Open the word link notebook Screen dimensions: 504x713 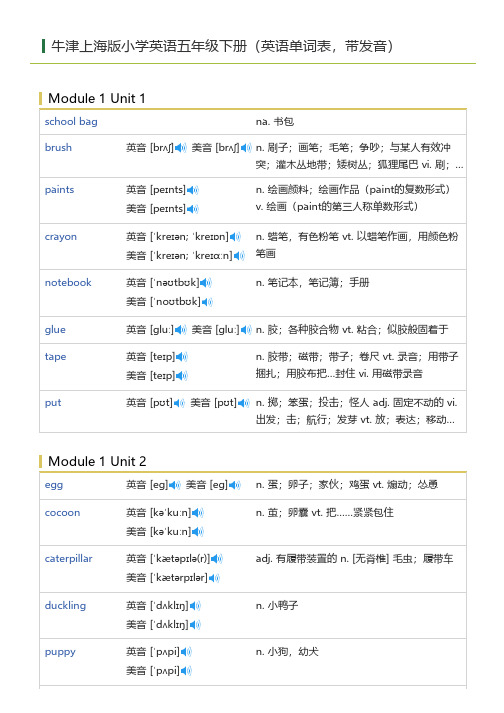point(68,282)
